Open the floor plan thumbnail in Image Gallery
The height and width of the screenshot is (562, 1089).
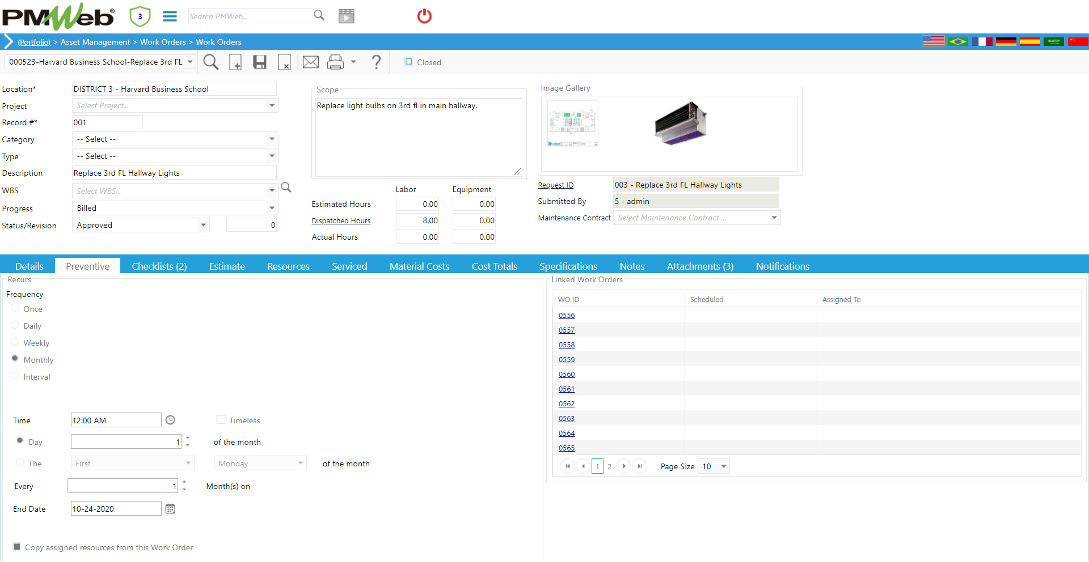(573, 124)
